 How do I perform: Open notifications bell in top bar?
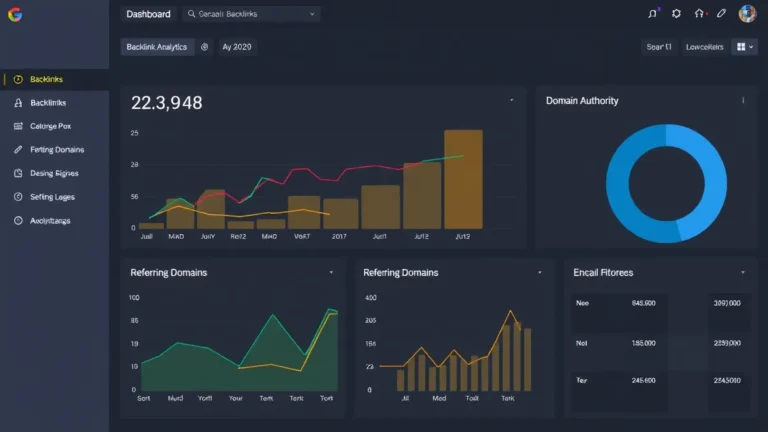pos(654,14)
